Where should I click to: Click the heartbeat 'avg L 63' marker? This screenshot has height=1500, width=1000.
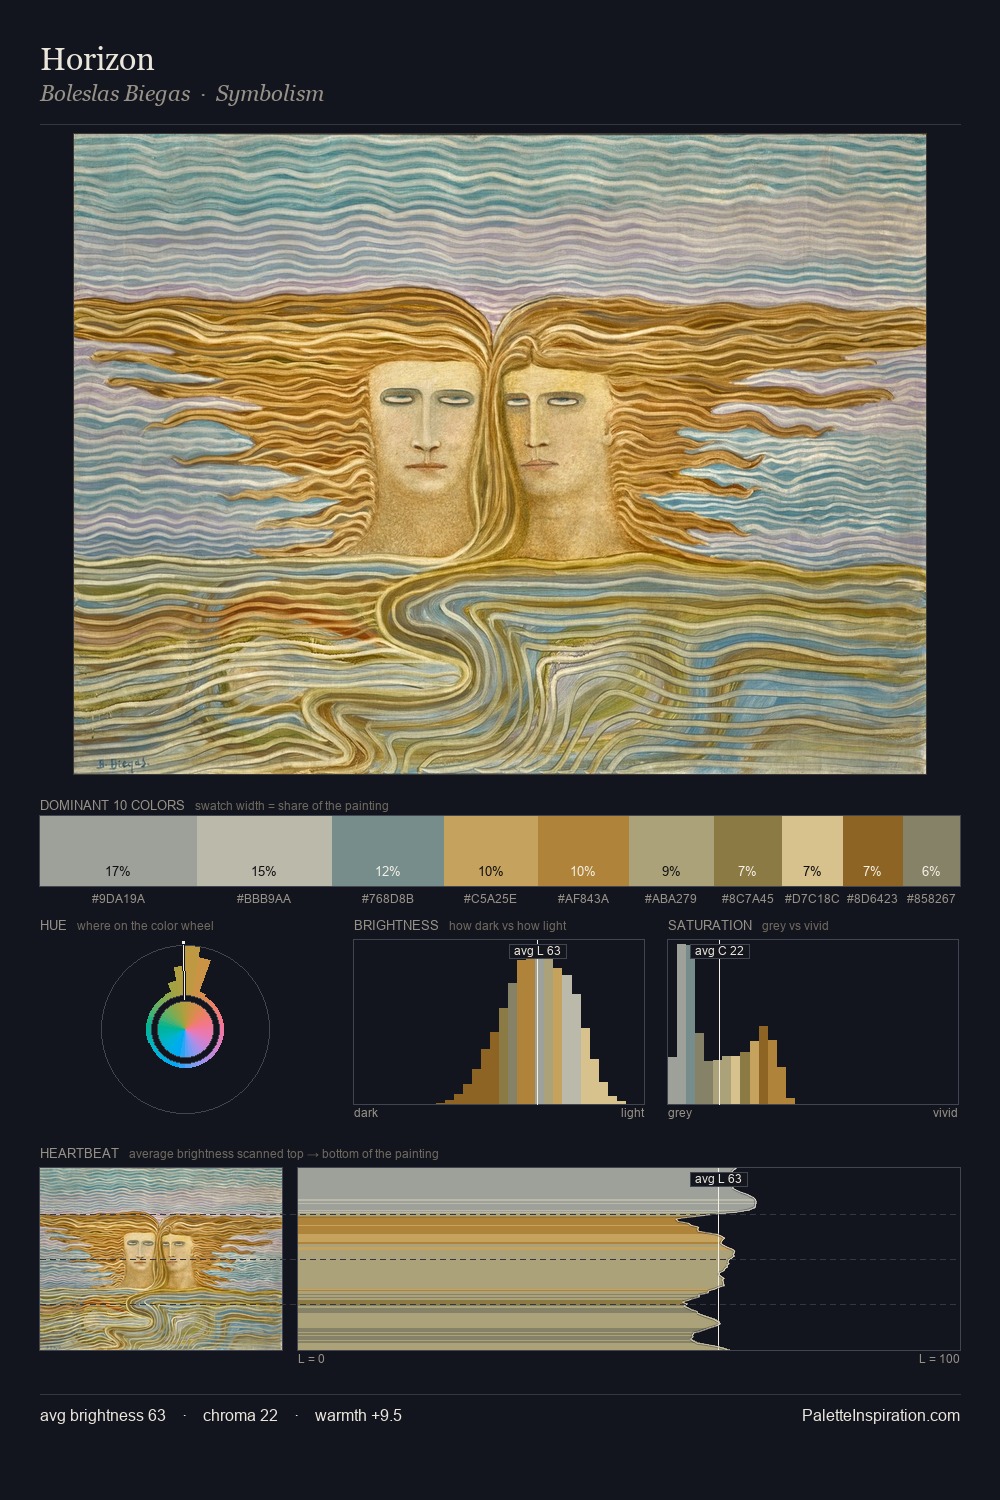click(x=719, y=1179)
